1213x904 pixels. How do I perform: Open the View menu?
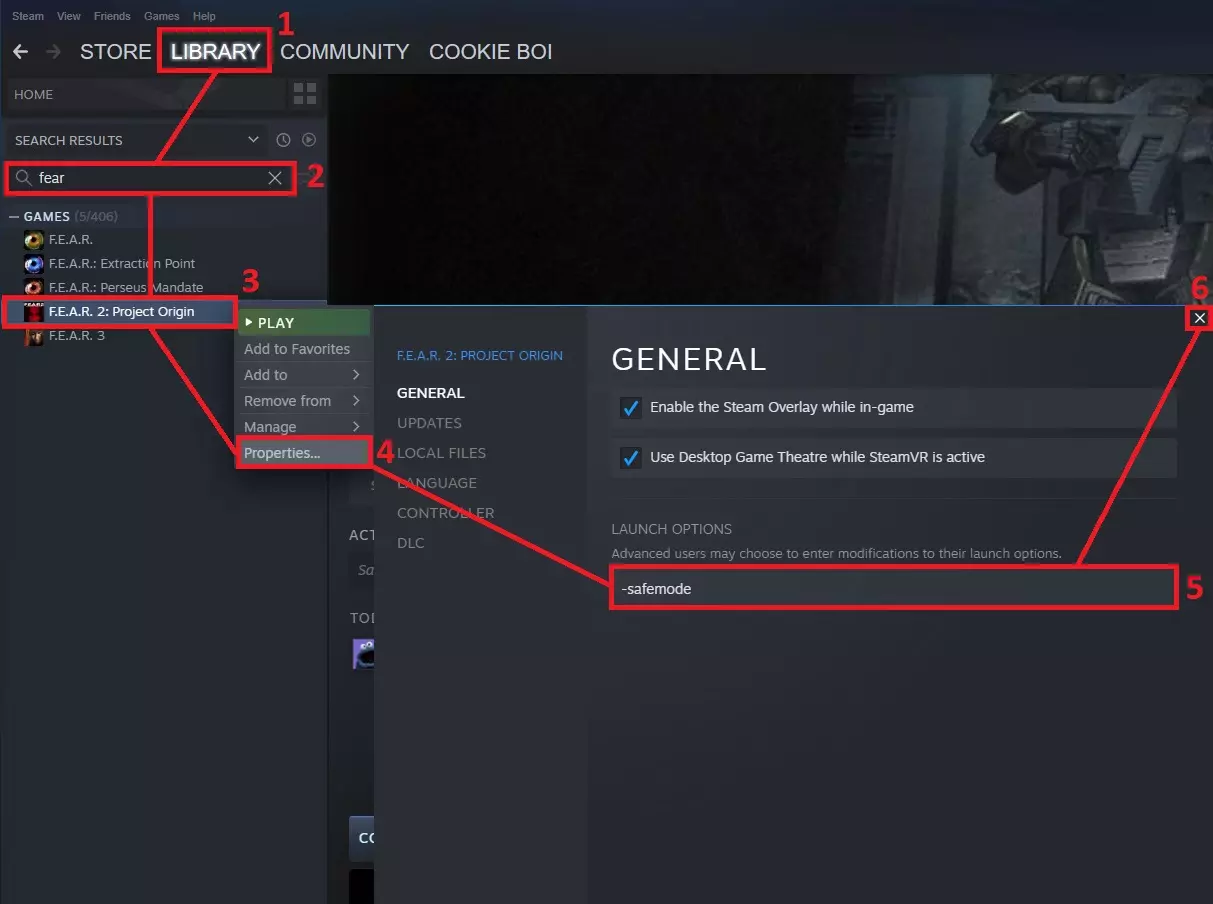click(x=69, y=16)
